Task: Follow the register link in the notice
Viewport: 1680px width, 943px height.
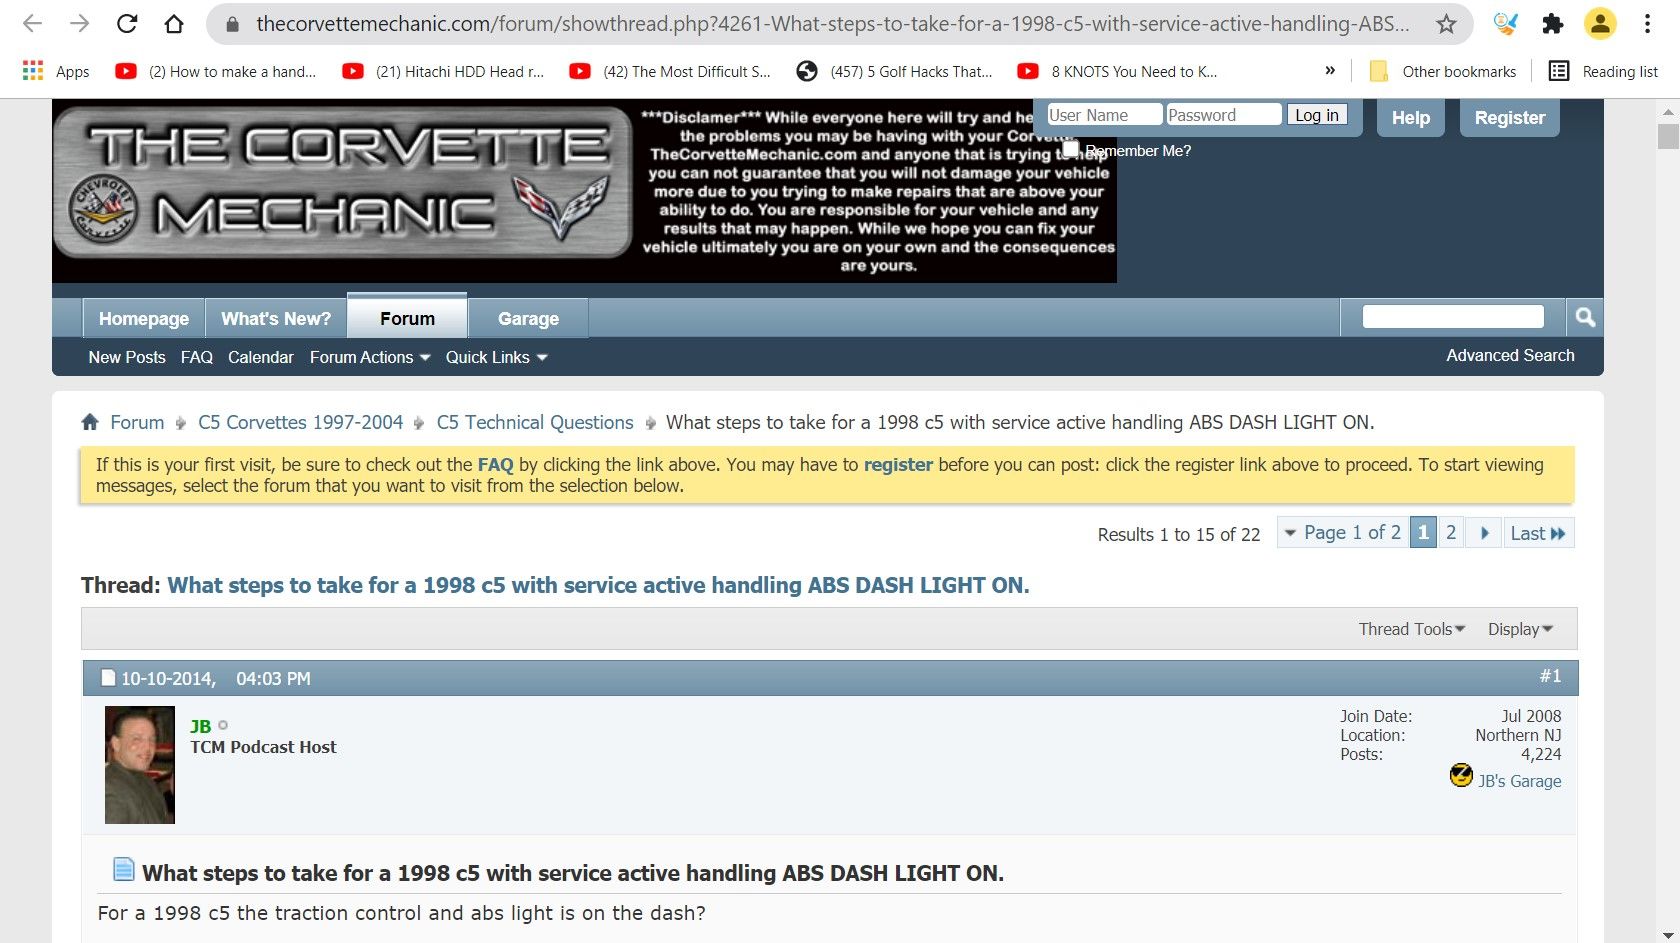Action: (x=897, y=464)
